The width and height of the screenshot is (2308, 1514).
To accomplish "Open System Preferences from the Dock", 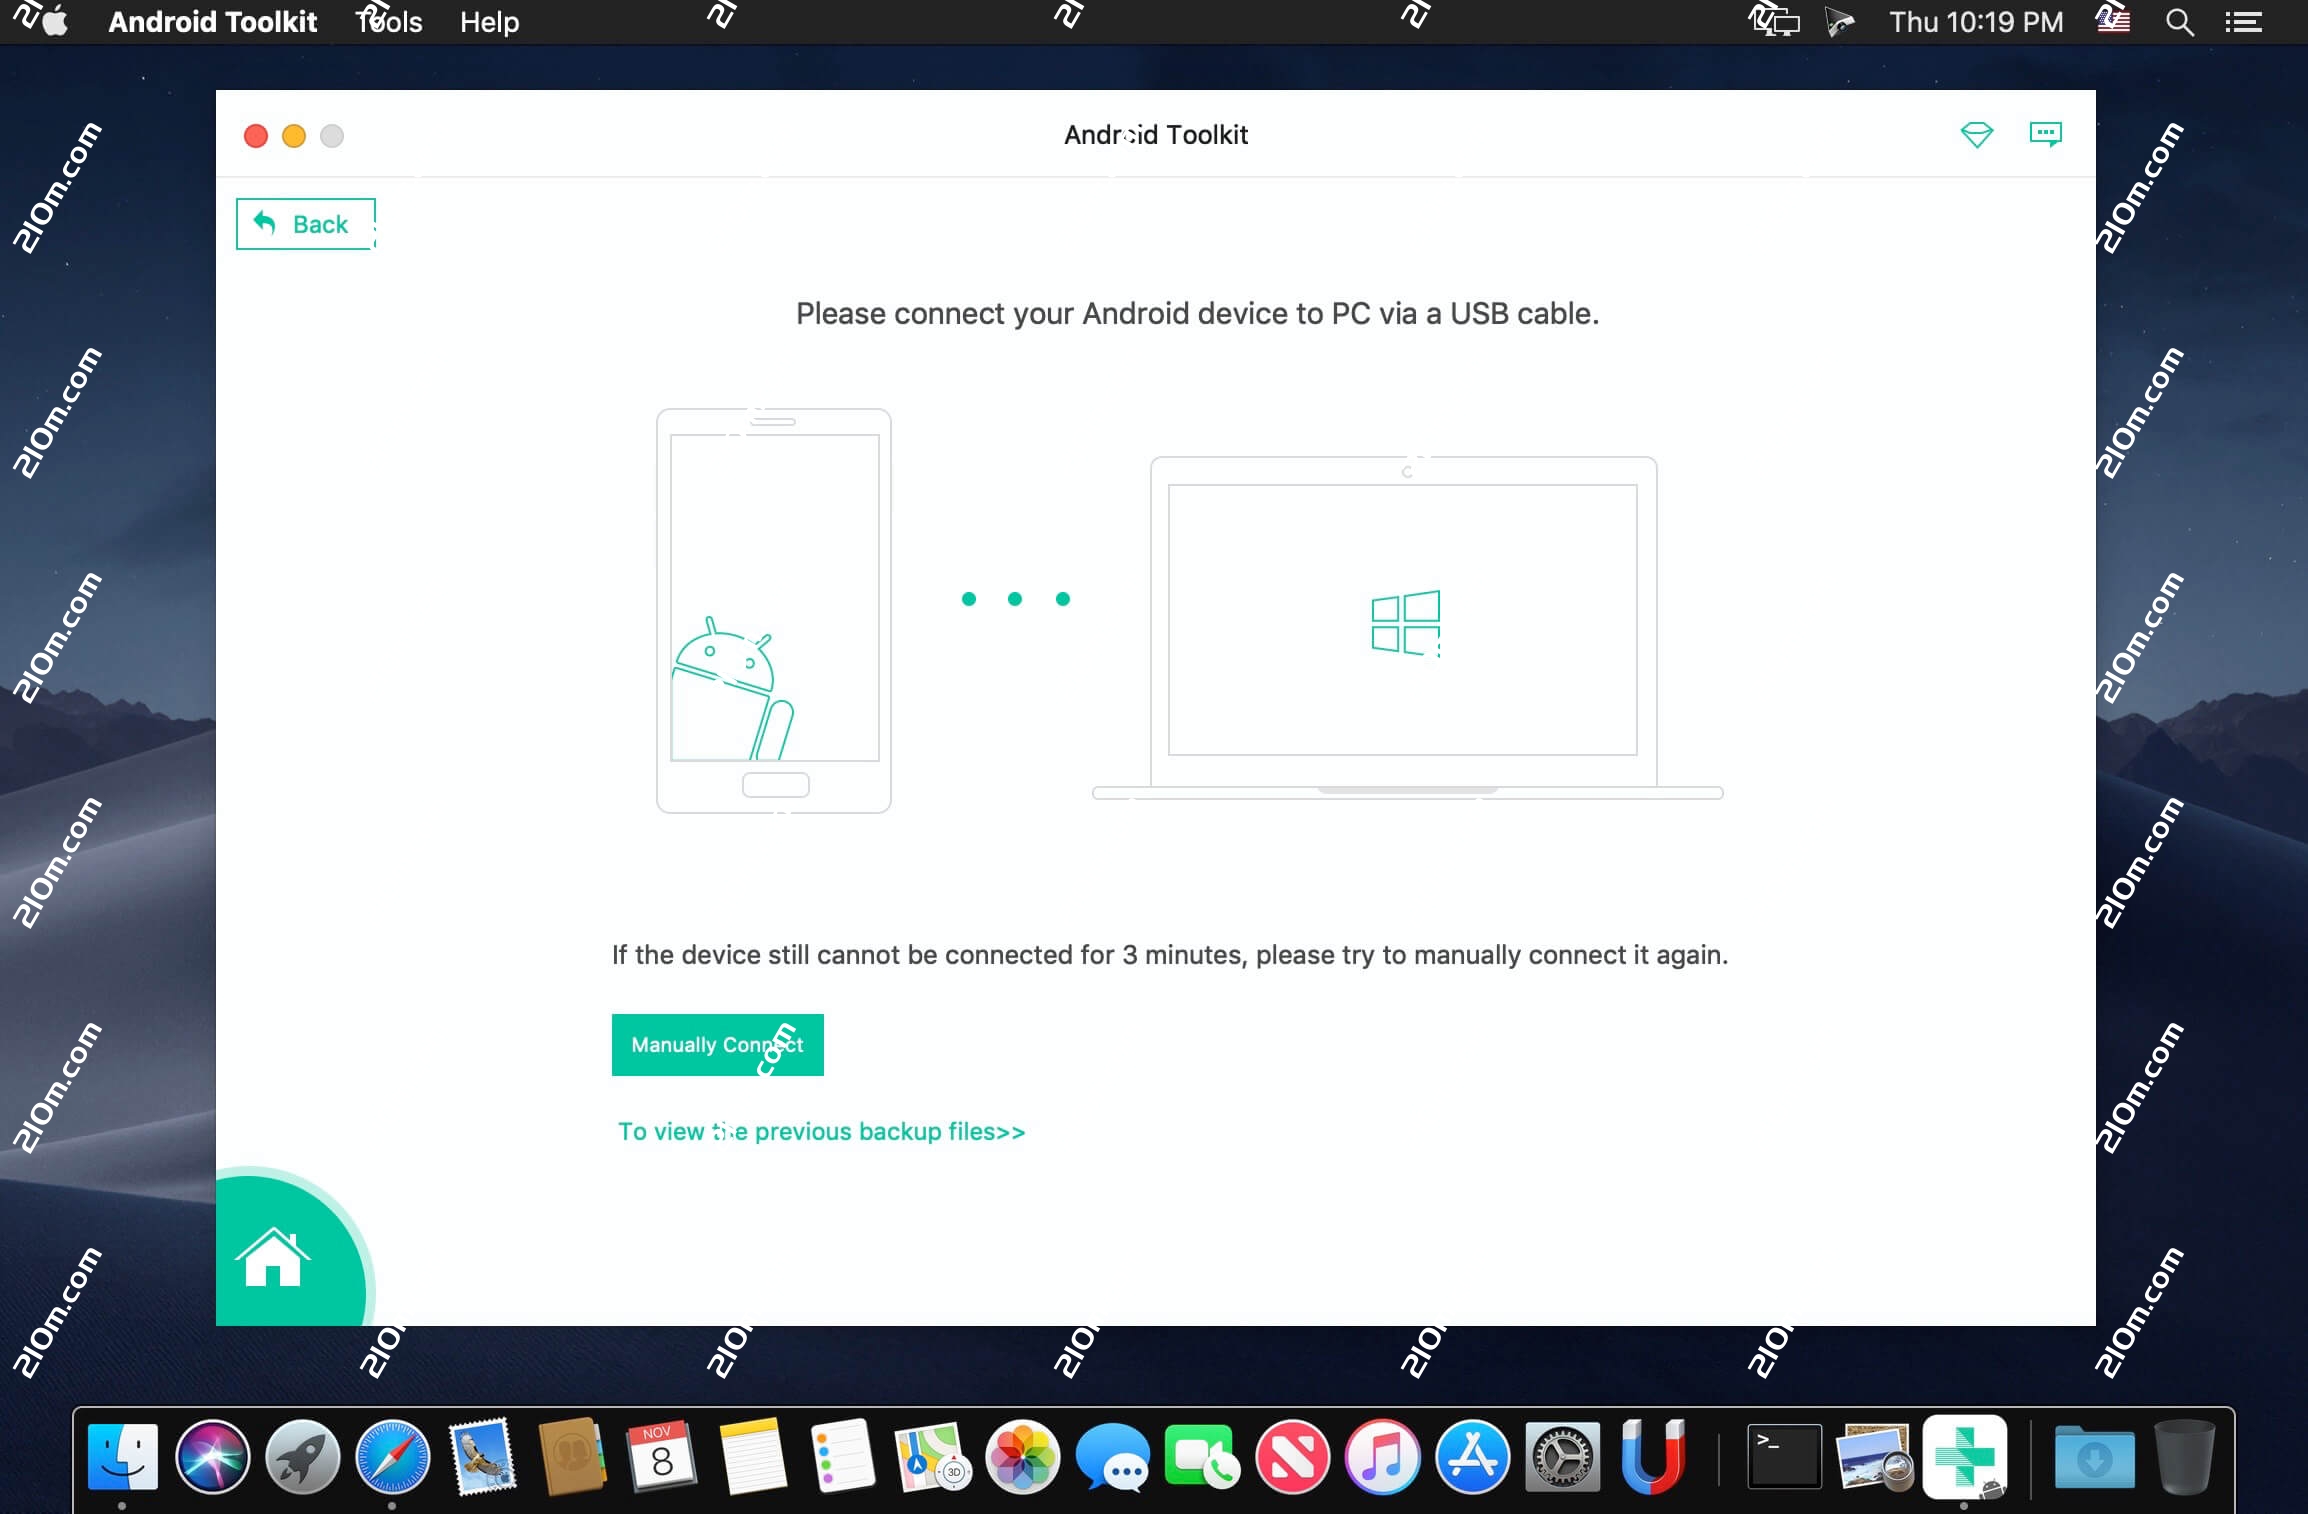I will [x=1562, y=1458].
